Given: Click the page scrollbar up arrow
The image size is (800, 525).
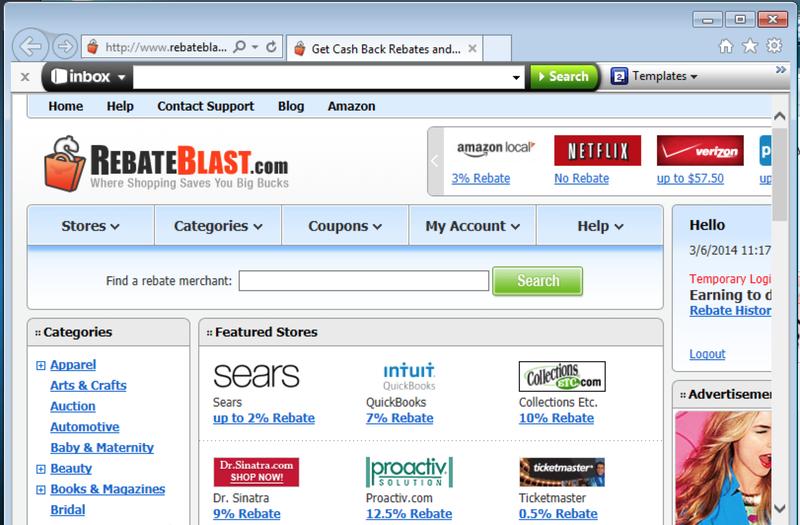Looking at the screenshot, I should click(x=779, y=116).
